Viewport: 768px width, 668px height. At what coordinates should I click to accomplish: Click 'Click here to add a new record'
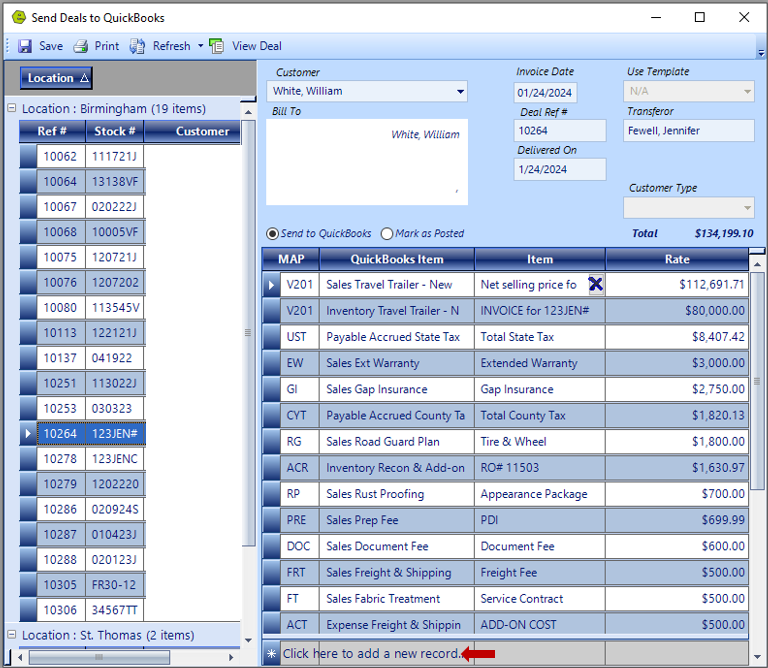tap(372, 654)
